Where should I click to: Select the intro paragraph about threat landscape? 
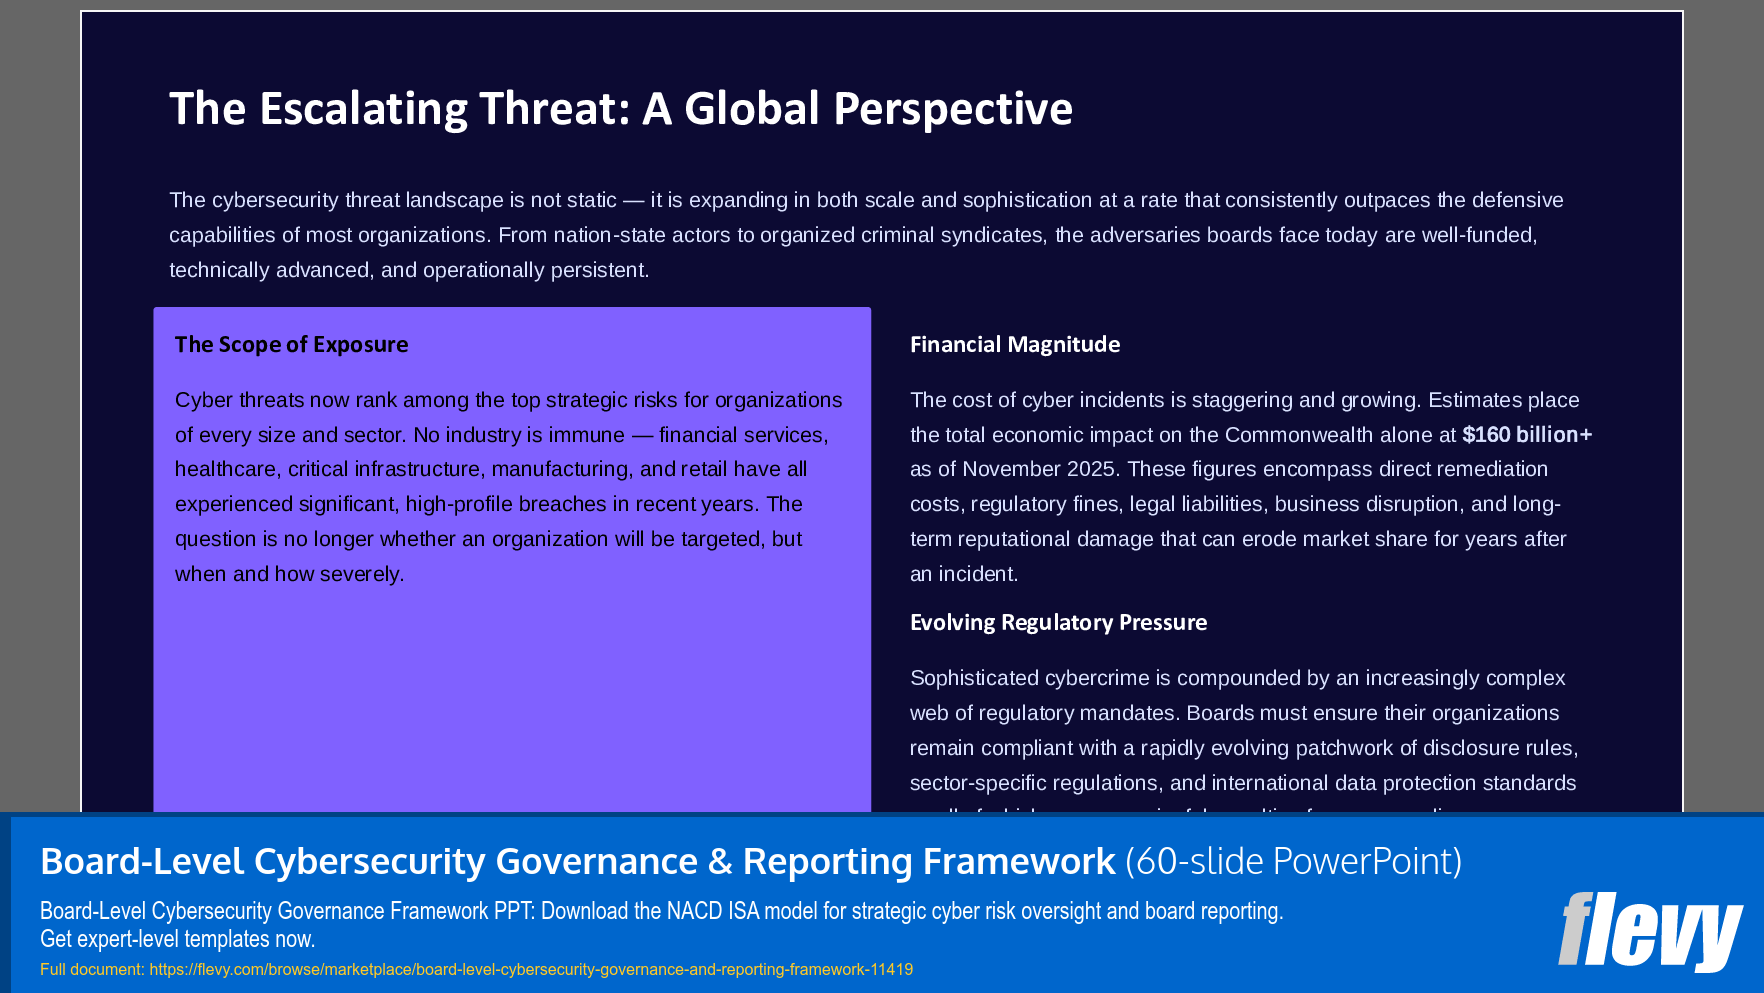[x=866, y=234]
